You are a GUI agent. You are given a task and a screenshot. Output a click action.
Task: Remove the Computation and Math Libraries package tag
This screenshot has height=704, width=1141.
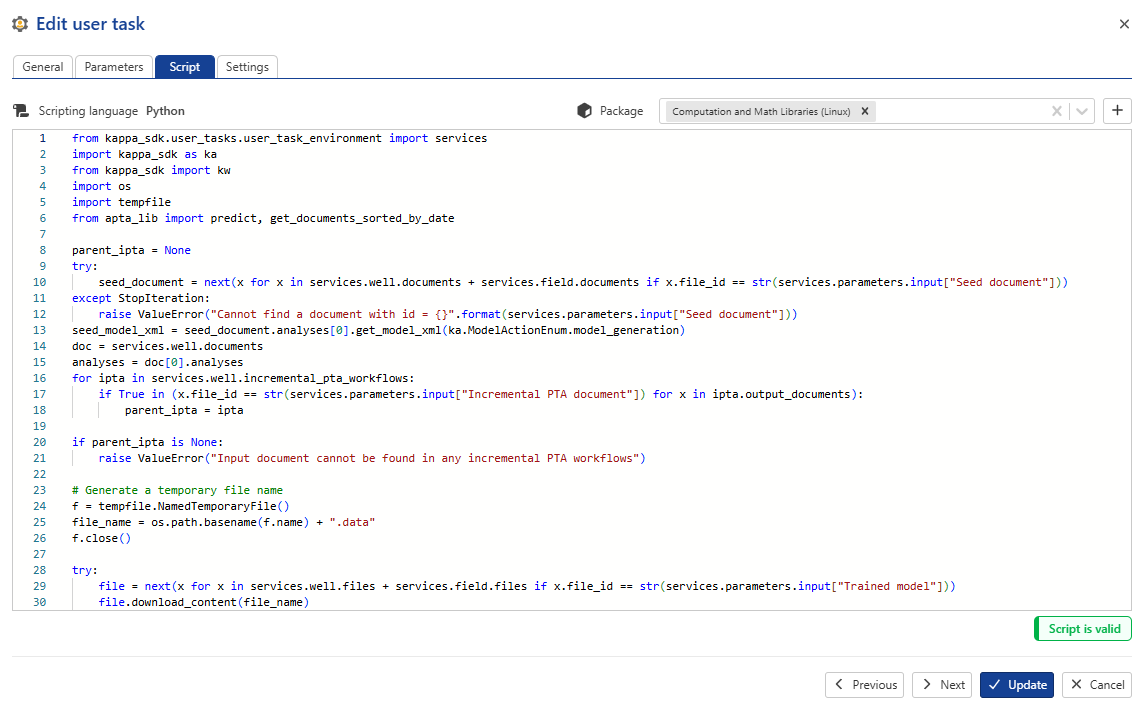(x=865, y=111)
